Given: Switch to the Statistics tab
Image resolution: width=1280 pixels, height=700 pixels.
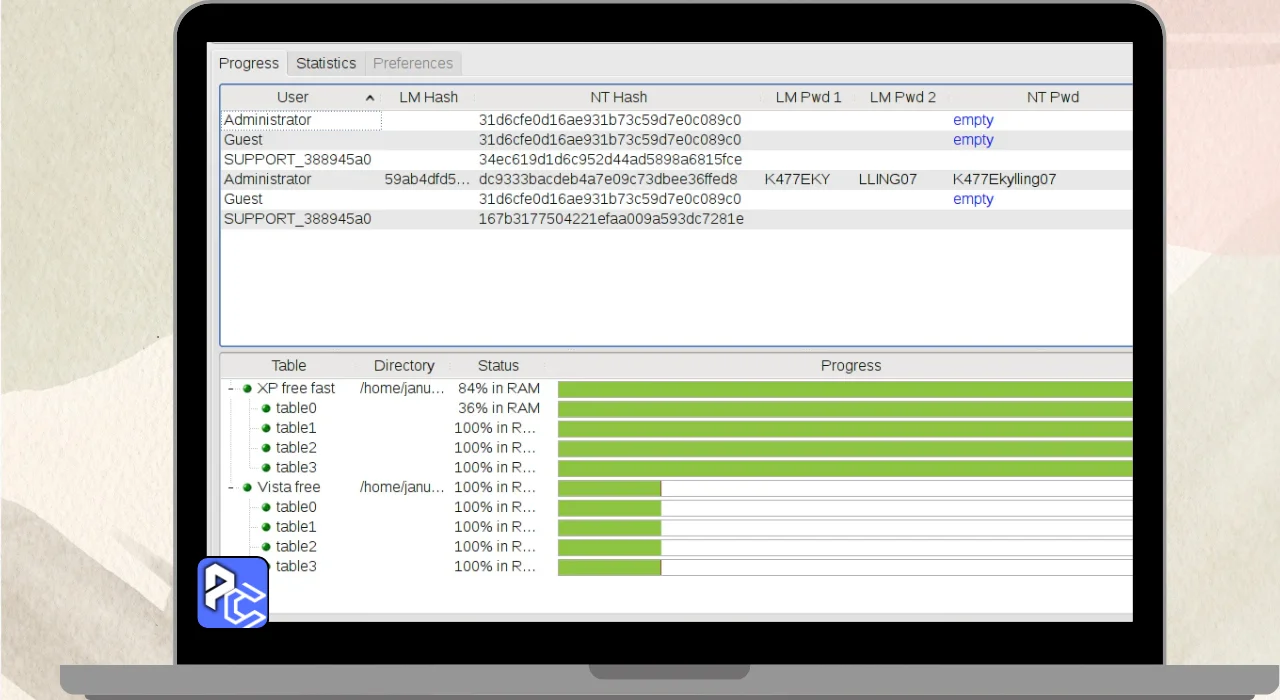Looking at the screenshot, I should click(326, 63).
